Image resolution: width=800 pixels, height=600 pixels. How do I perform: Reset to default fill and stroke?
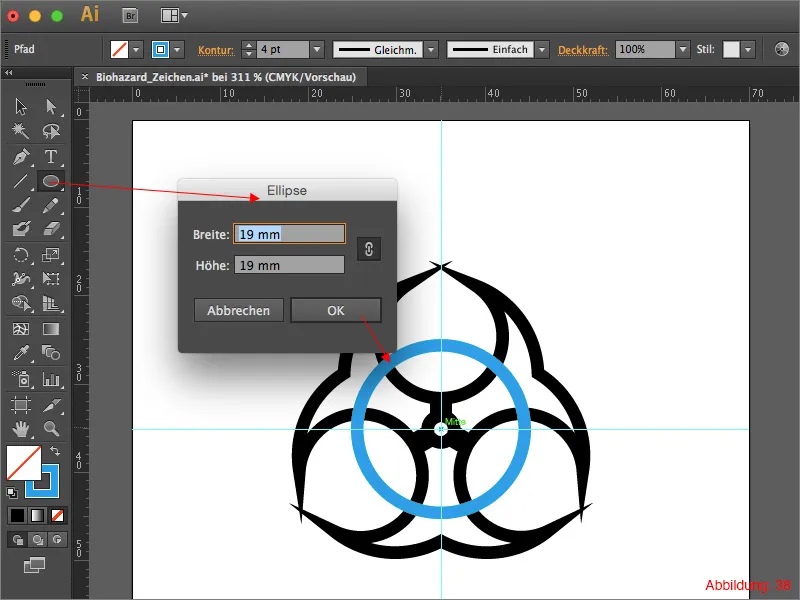click(12, 492)
